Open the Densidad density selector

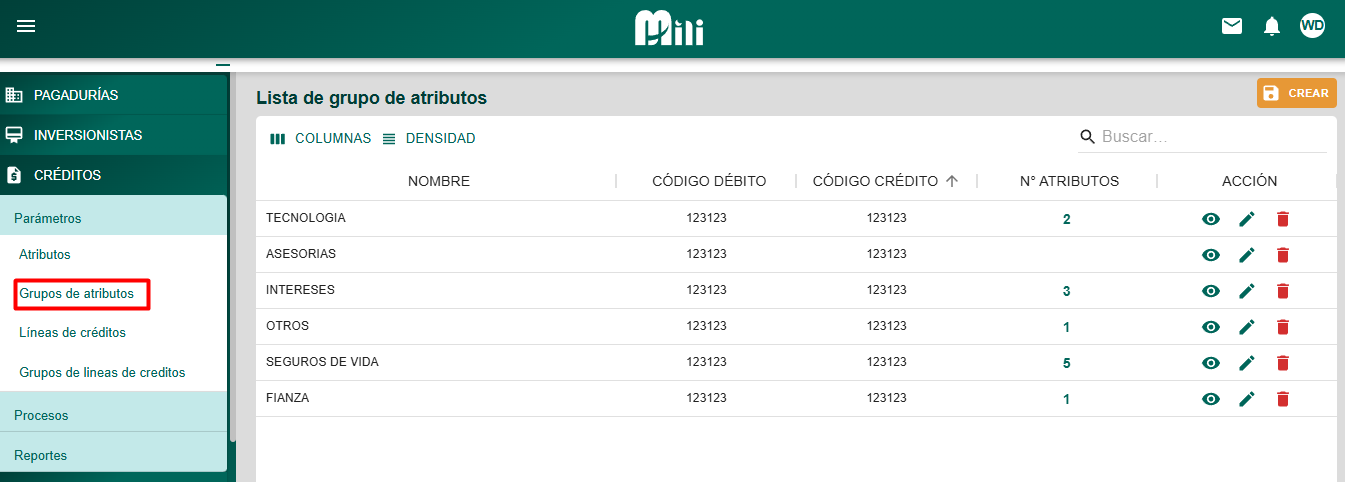tap(429, 139)
